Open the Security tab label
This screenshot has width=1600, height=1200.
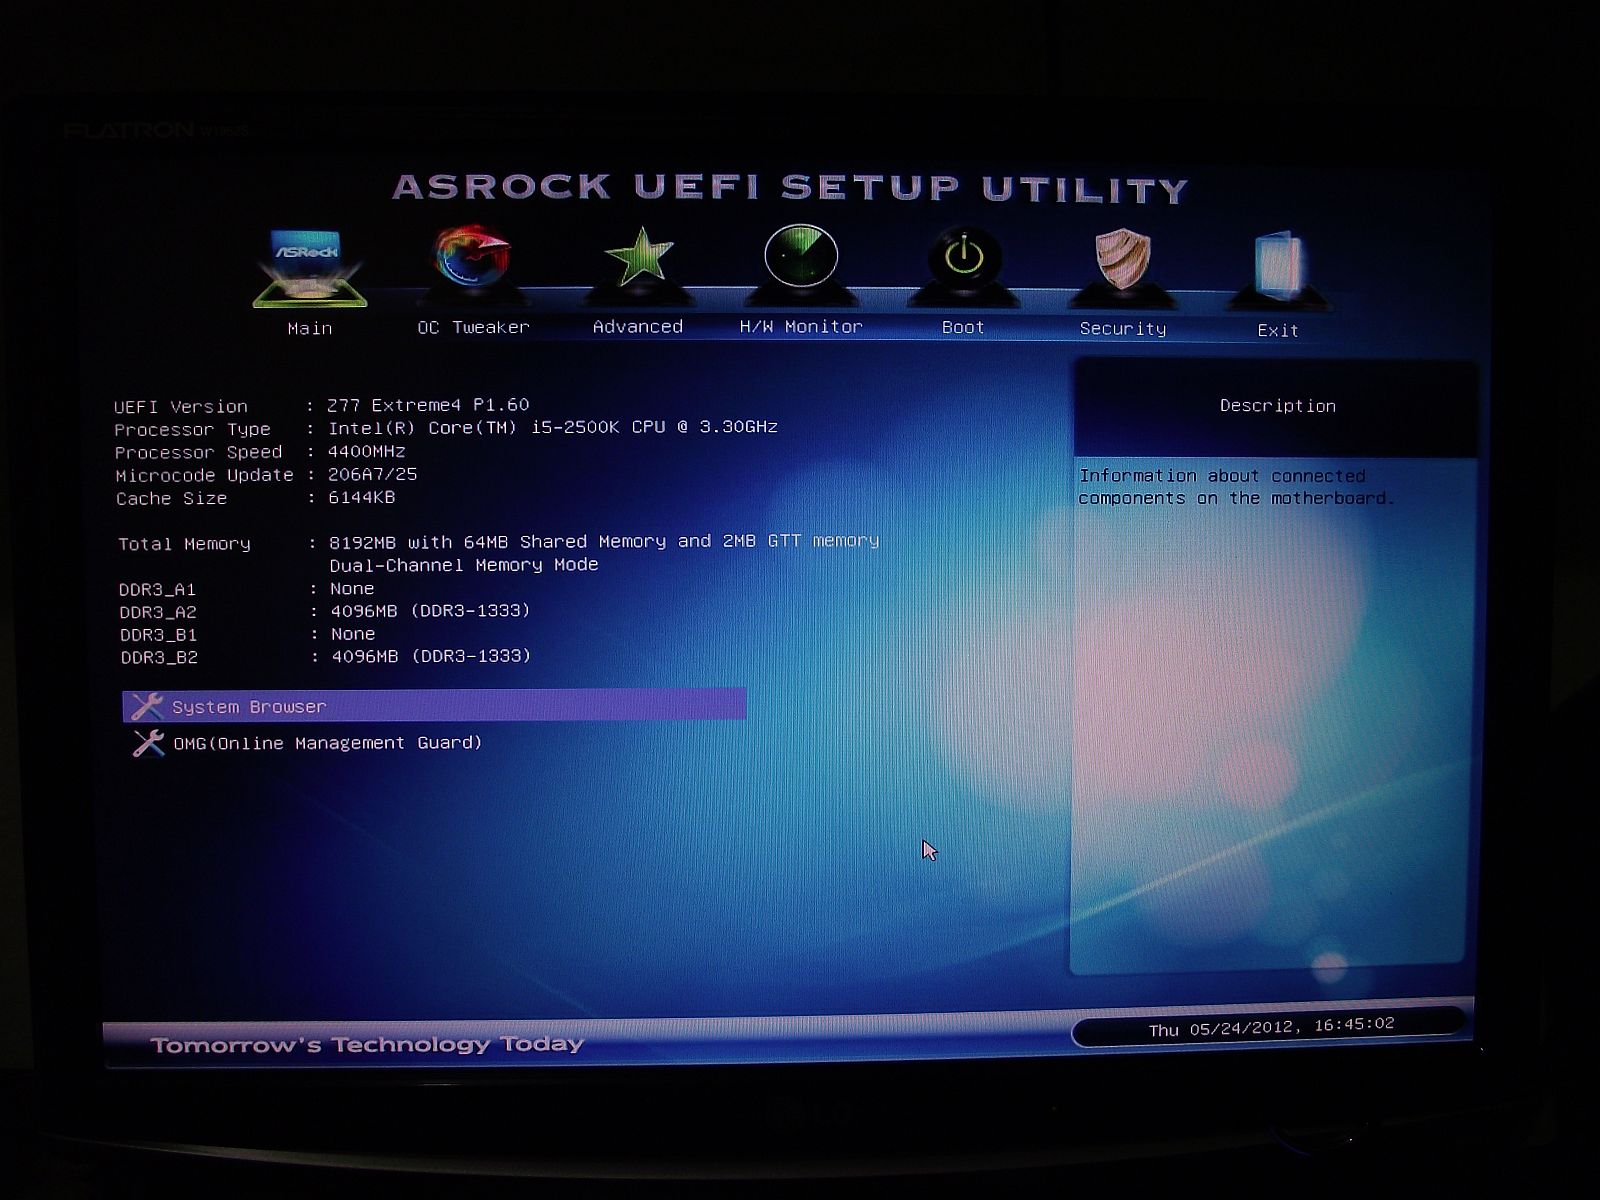pyautogui.click(x=1123, y=328)
